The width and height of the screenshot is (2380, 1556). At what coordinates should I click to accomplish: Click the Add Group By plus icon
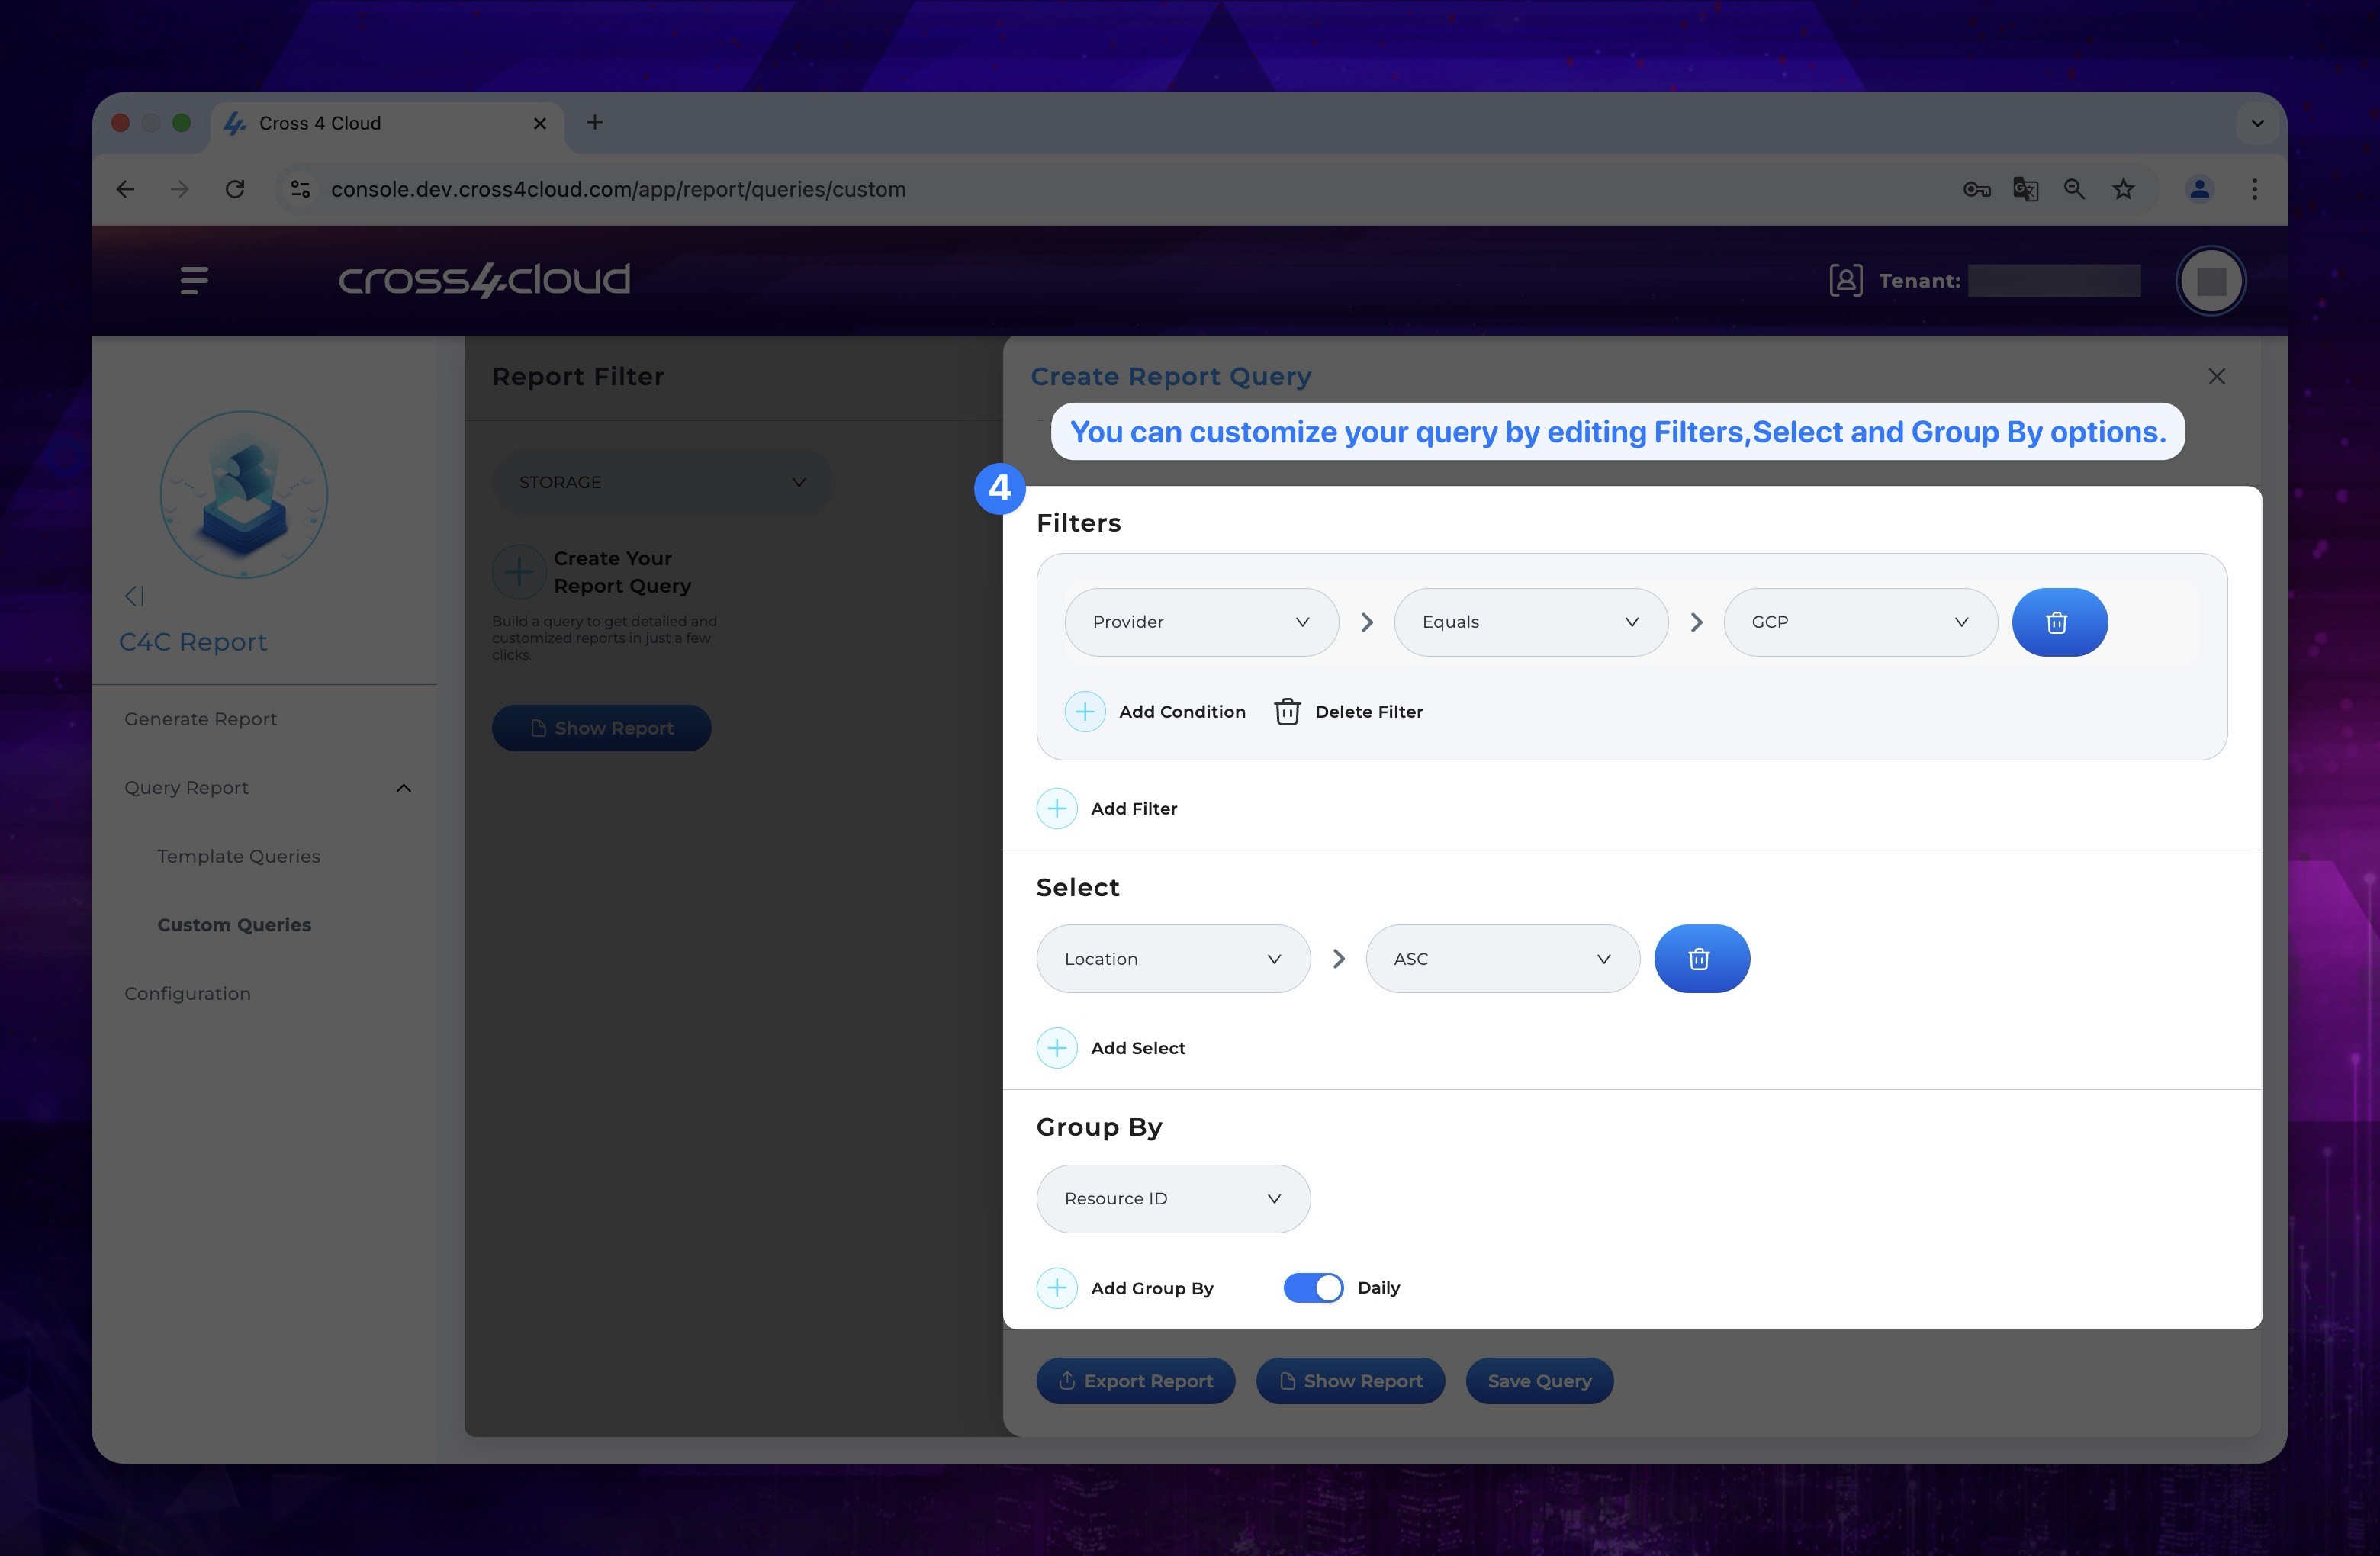(x=1057, y=1287)
